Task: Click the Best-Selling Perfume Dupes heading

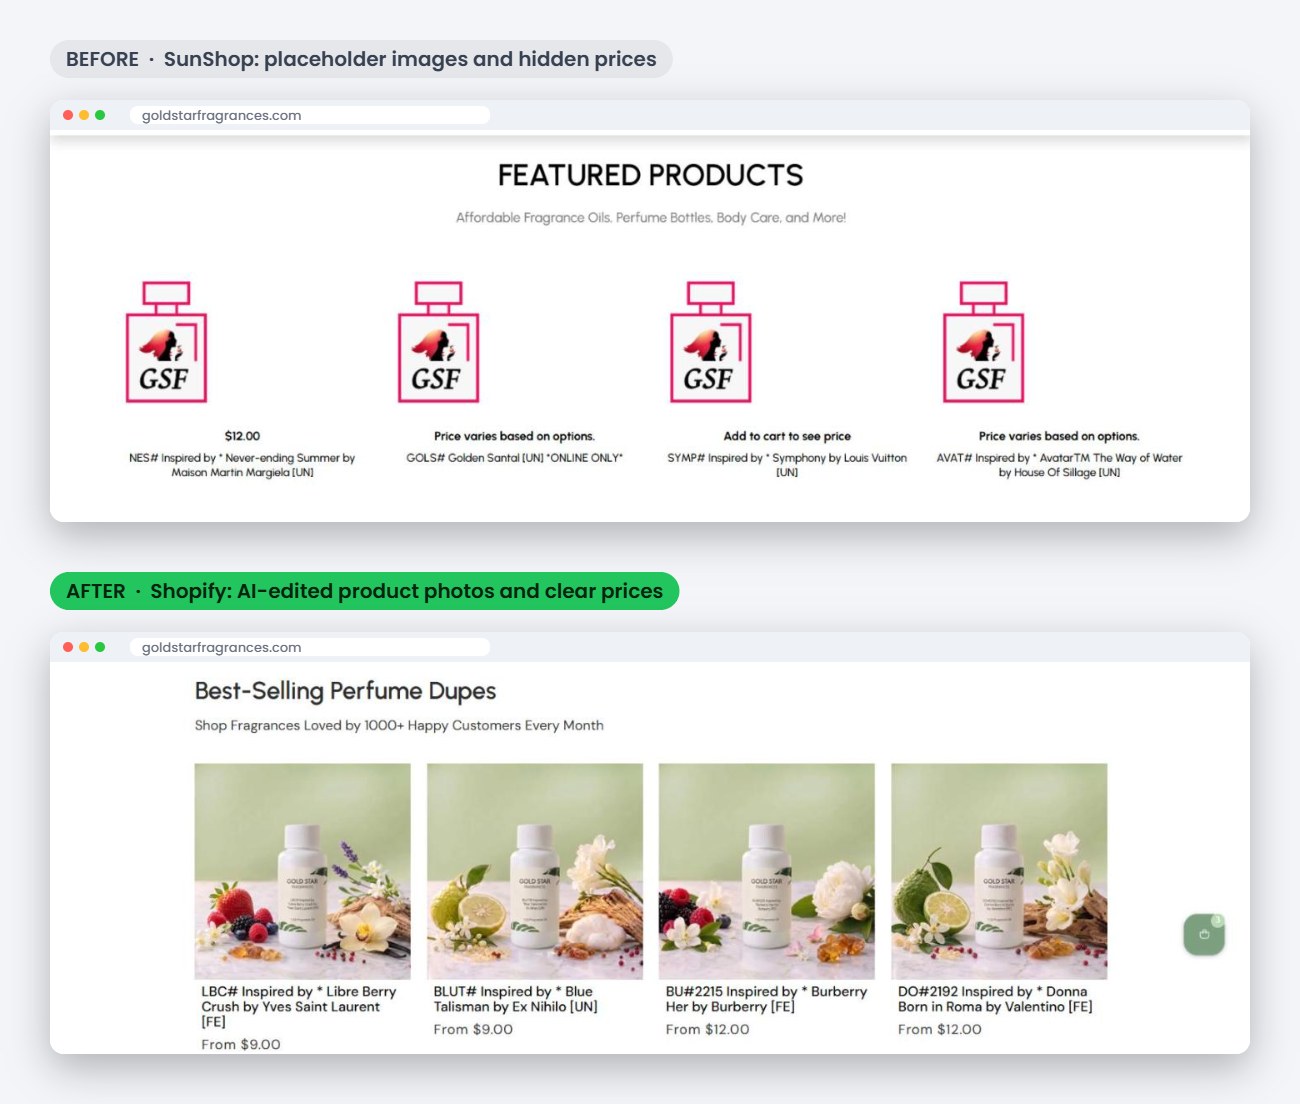Action: click(345, 691)
